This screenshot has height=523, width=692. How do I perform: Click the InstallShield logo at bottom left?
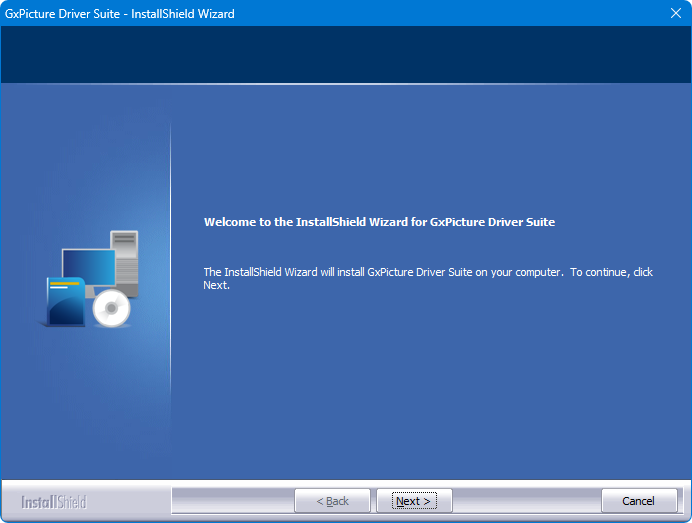pos(54,501)
